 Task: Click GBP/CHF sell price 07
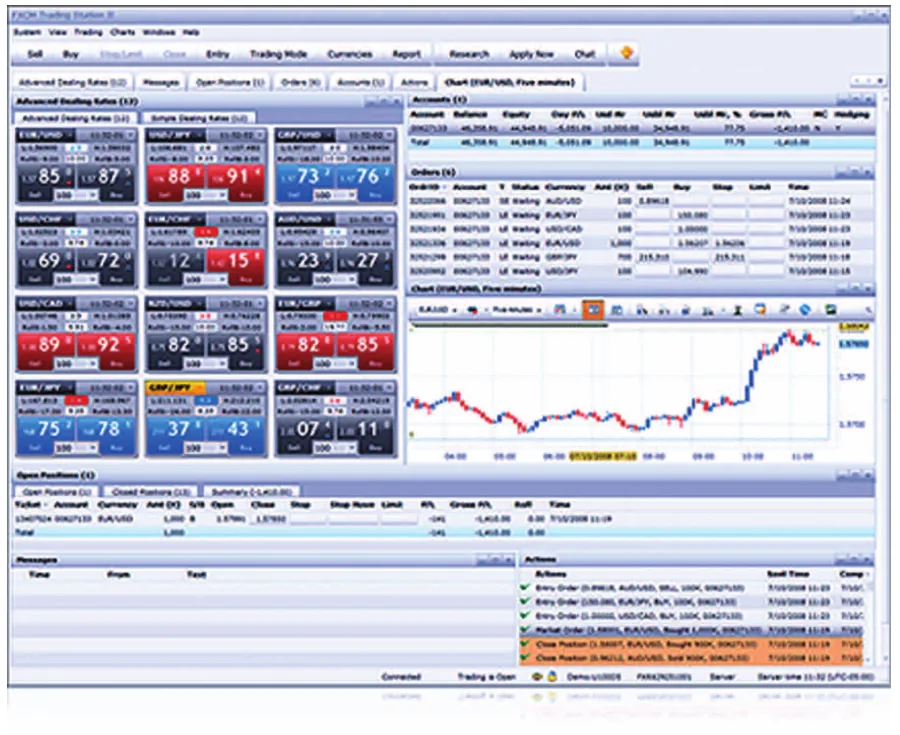coord(306,429)
